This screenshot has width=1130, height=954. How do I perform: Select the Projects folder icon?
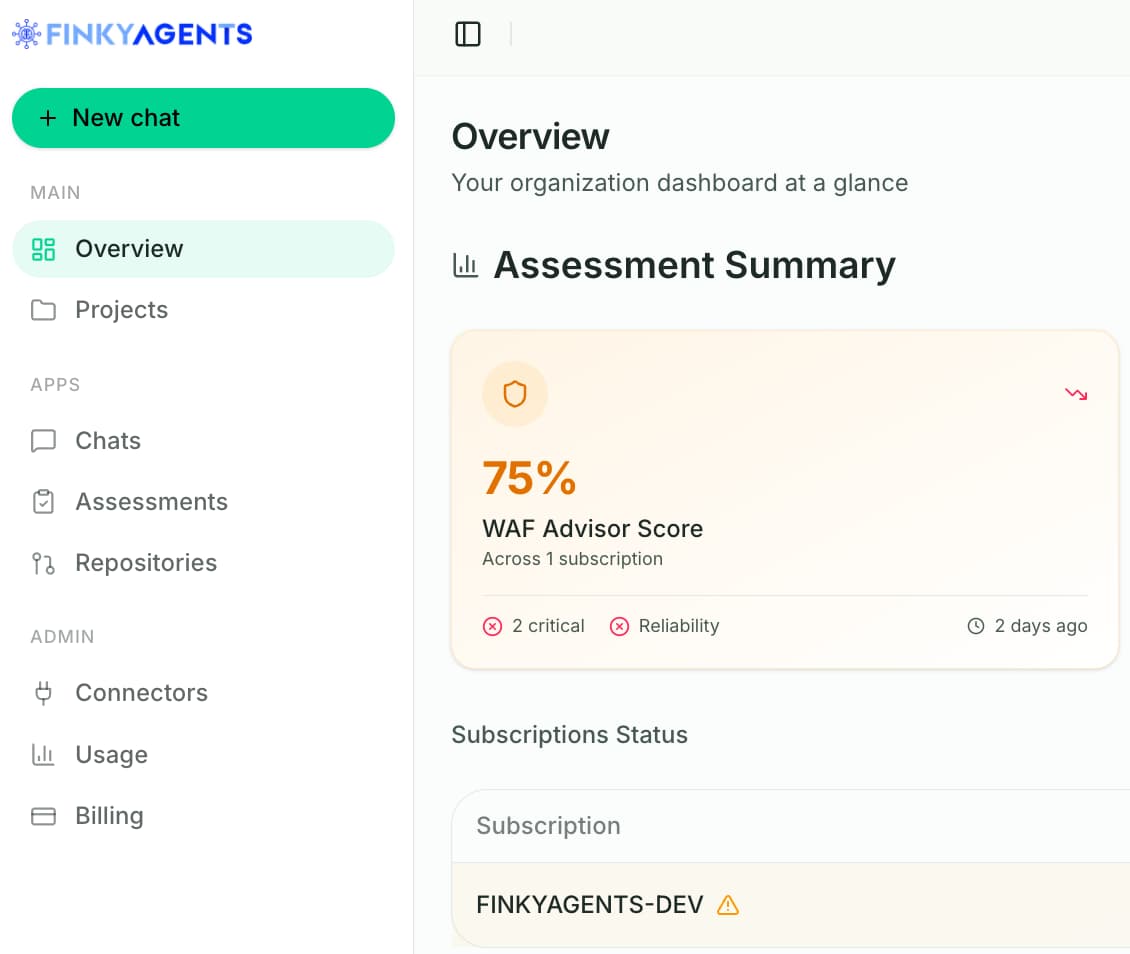(x=44, y=310)
